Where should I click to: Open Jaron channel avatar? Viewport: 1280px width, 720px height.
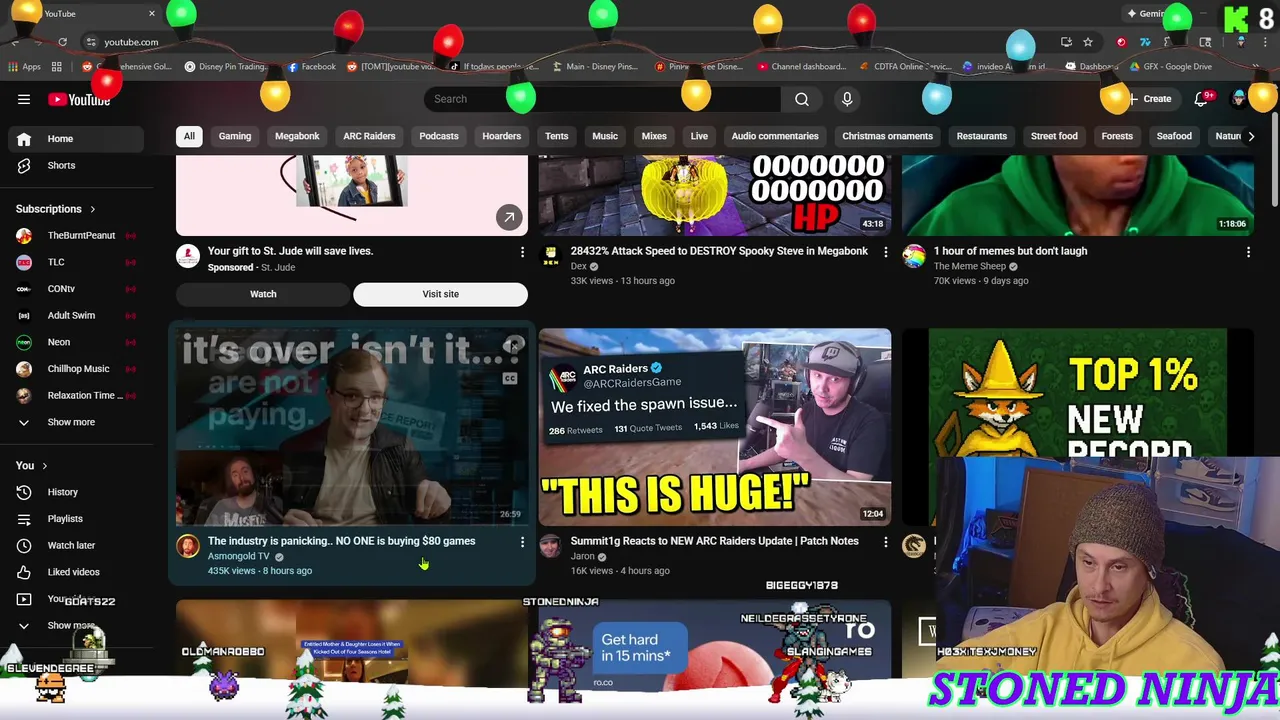pyautogui.click(x=551, y=546)
